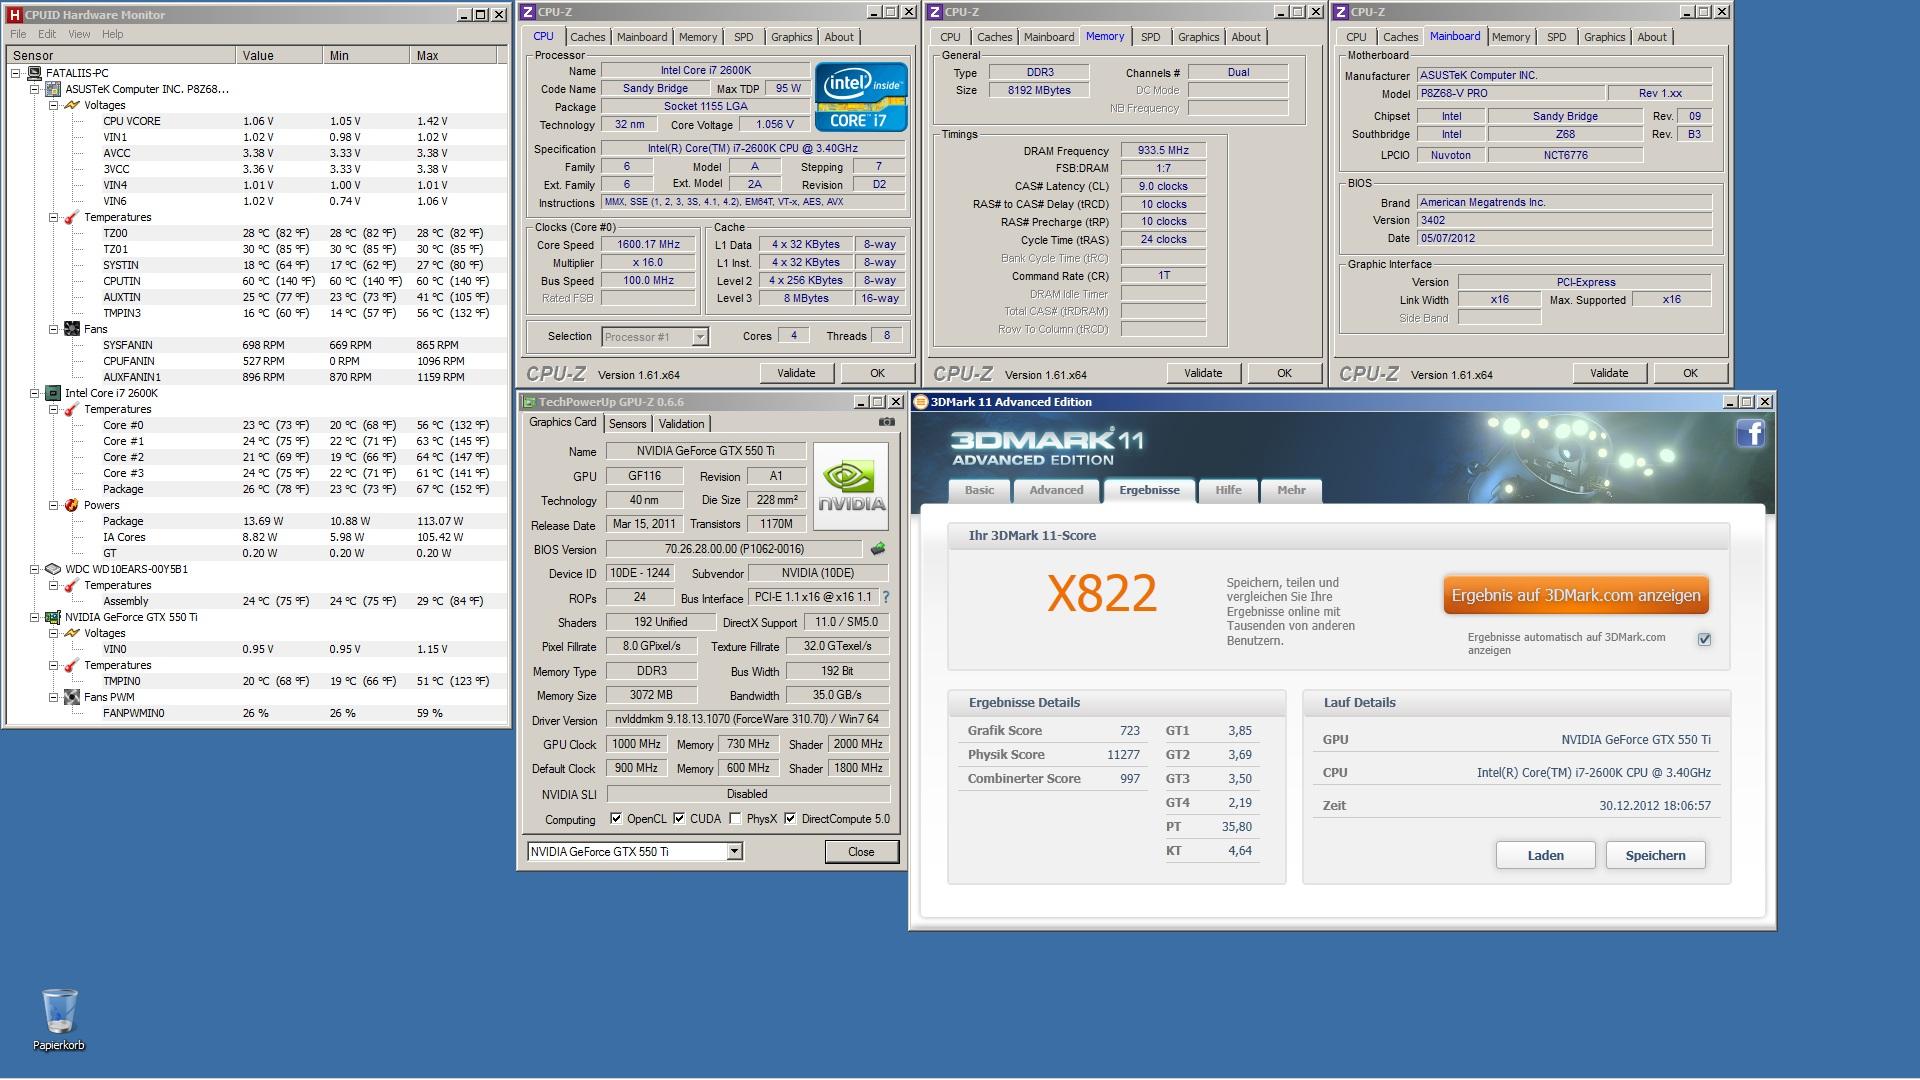Collapse the ASUSTeK Computer INC. node
Image resolution: width=1920 pixels, height=1080 pixels.
pos(35,89)
